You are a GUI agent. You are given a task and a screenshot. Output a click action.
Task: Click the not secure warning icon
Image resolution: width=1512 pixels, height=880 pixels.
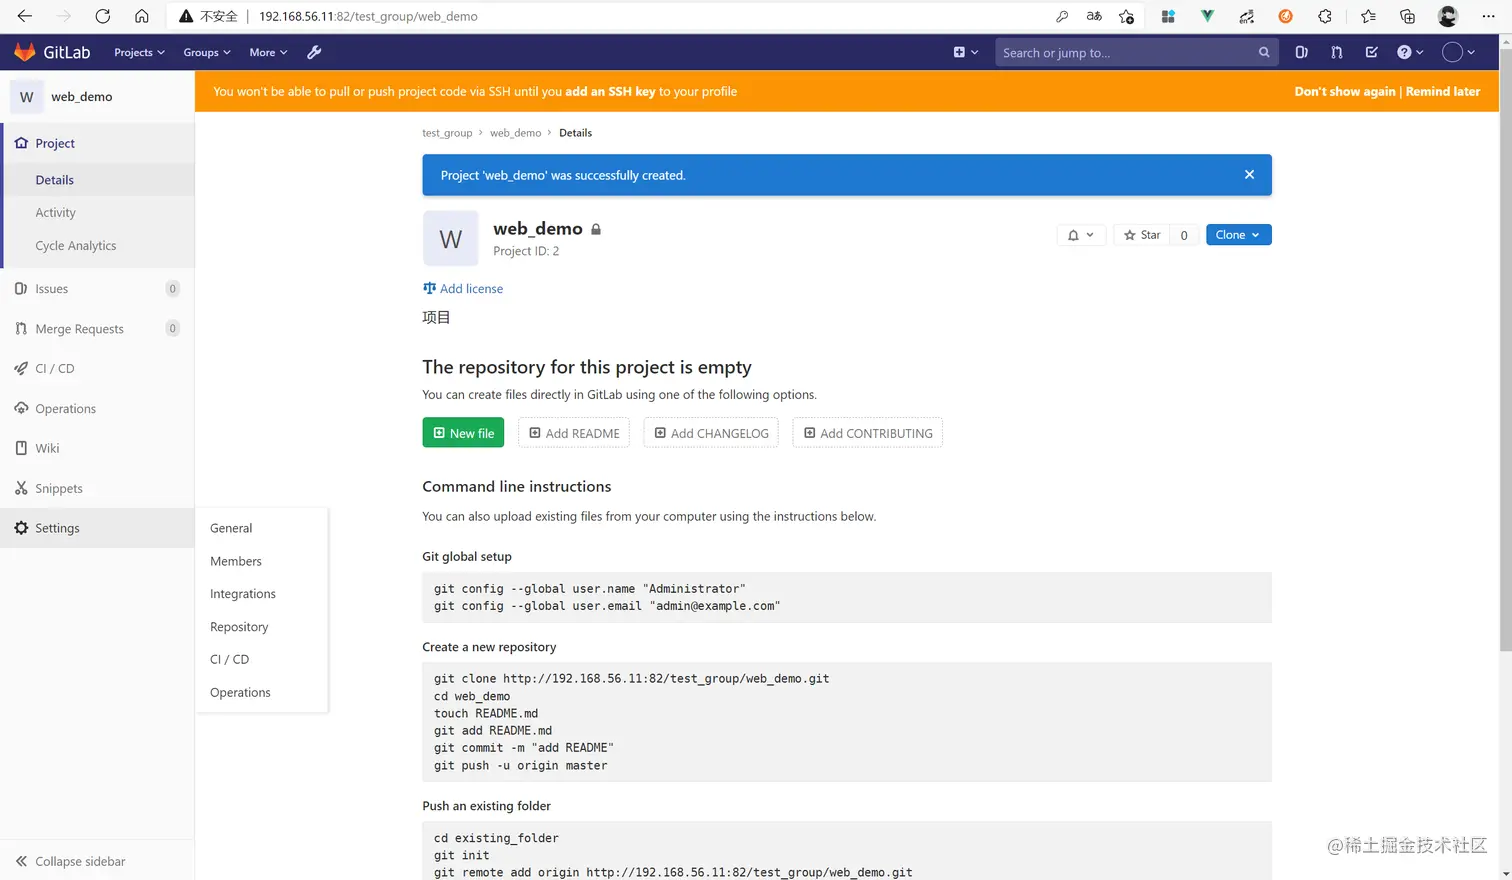pyautogui.click(x=186, y=16)
